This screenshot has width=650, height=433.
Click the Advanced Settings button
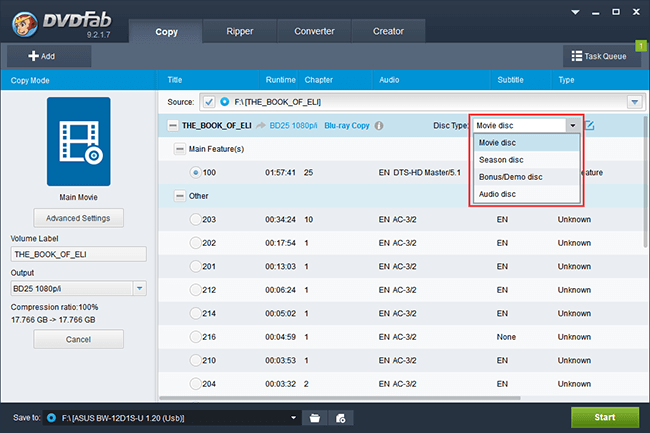tap(78, 218)
